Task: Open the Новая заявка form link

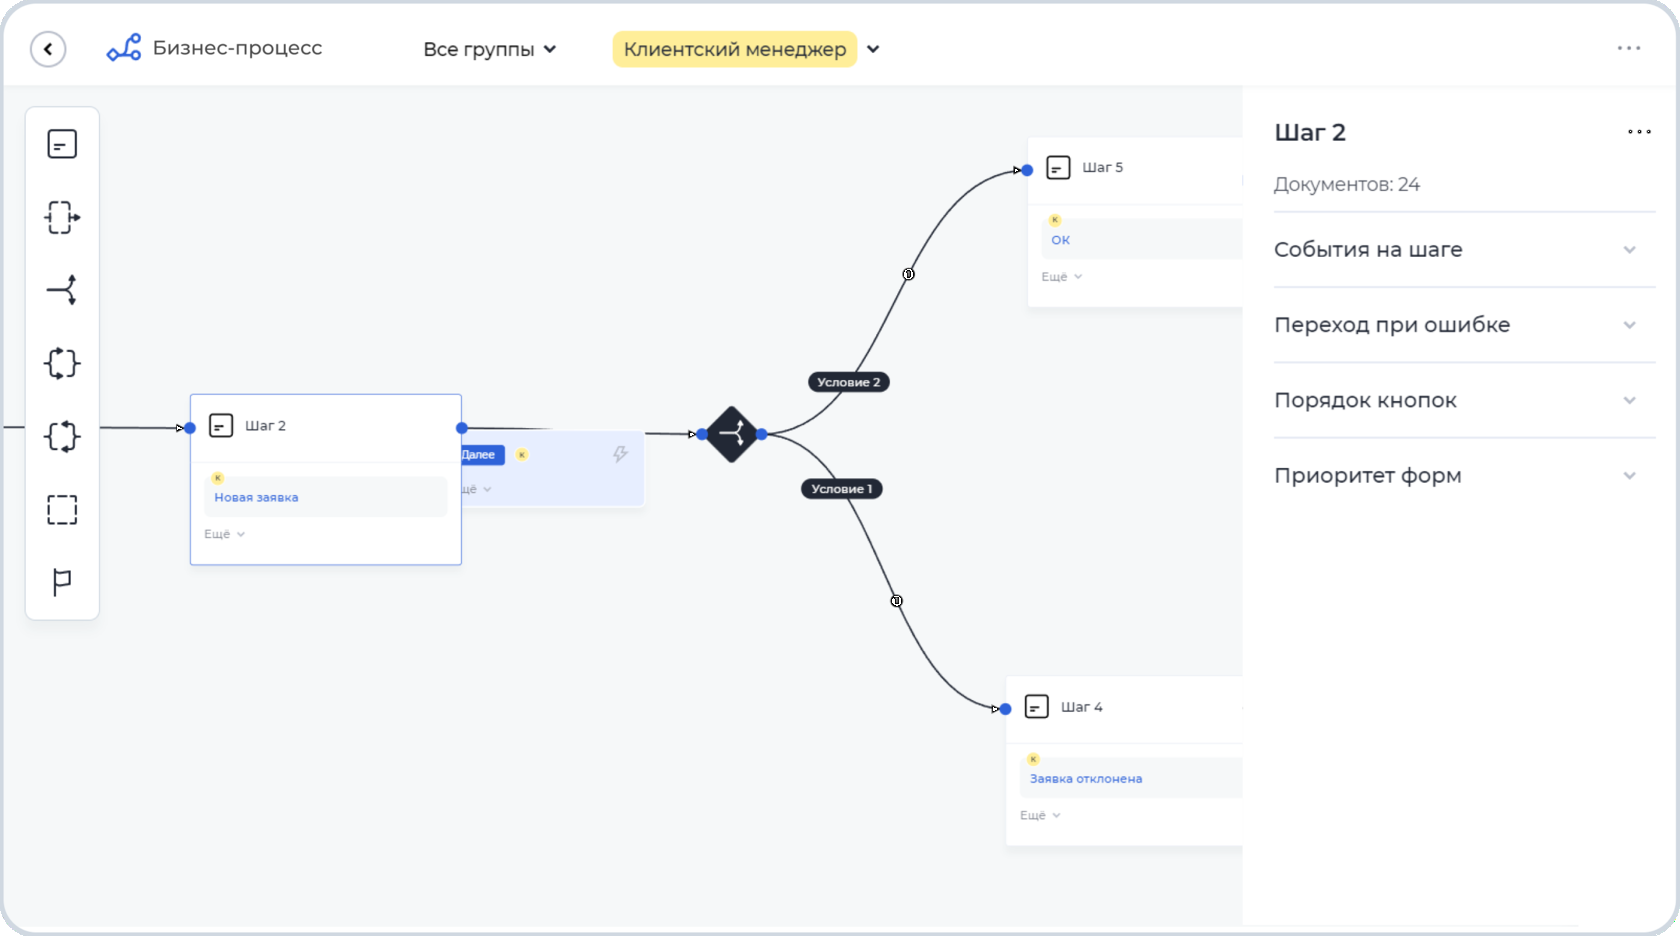Action: (256, 497)
